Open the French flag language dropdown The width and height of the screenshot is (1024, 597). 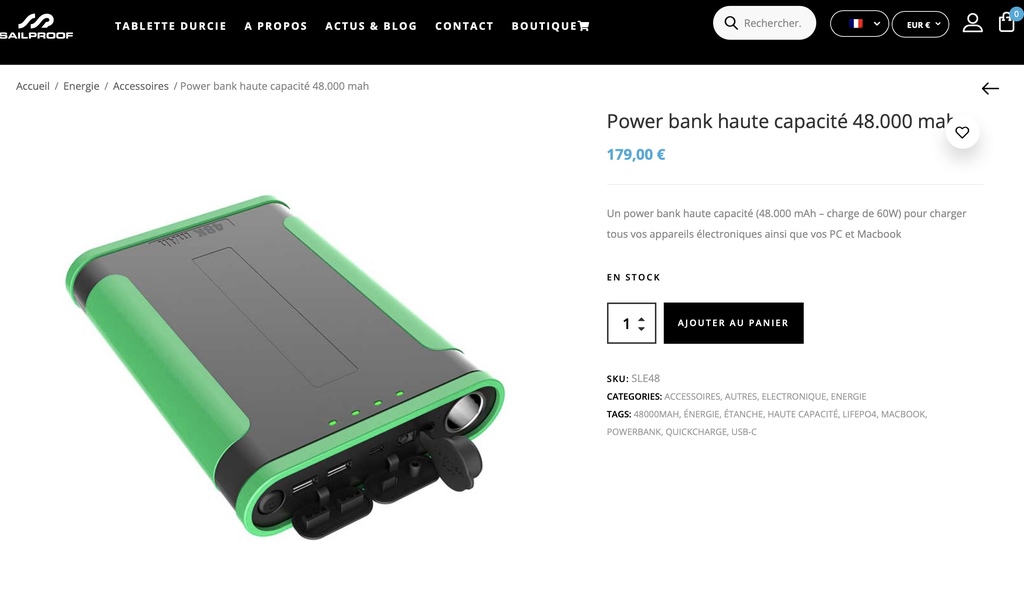pyautogui.click(x=859, y=24)
